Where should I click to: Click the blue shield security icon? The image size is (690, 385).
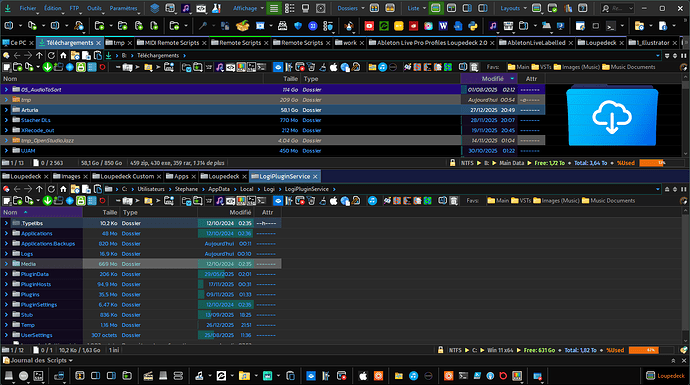(x=298, y=26)
